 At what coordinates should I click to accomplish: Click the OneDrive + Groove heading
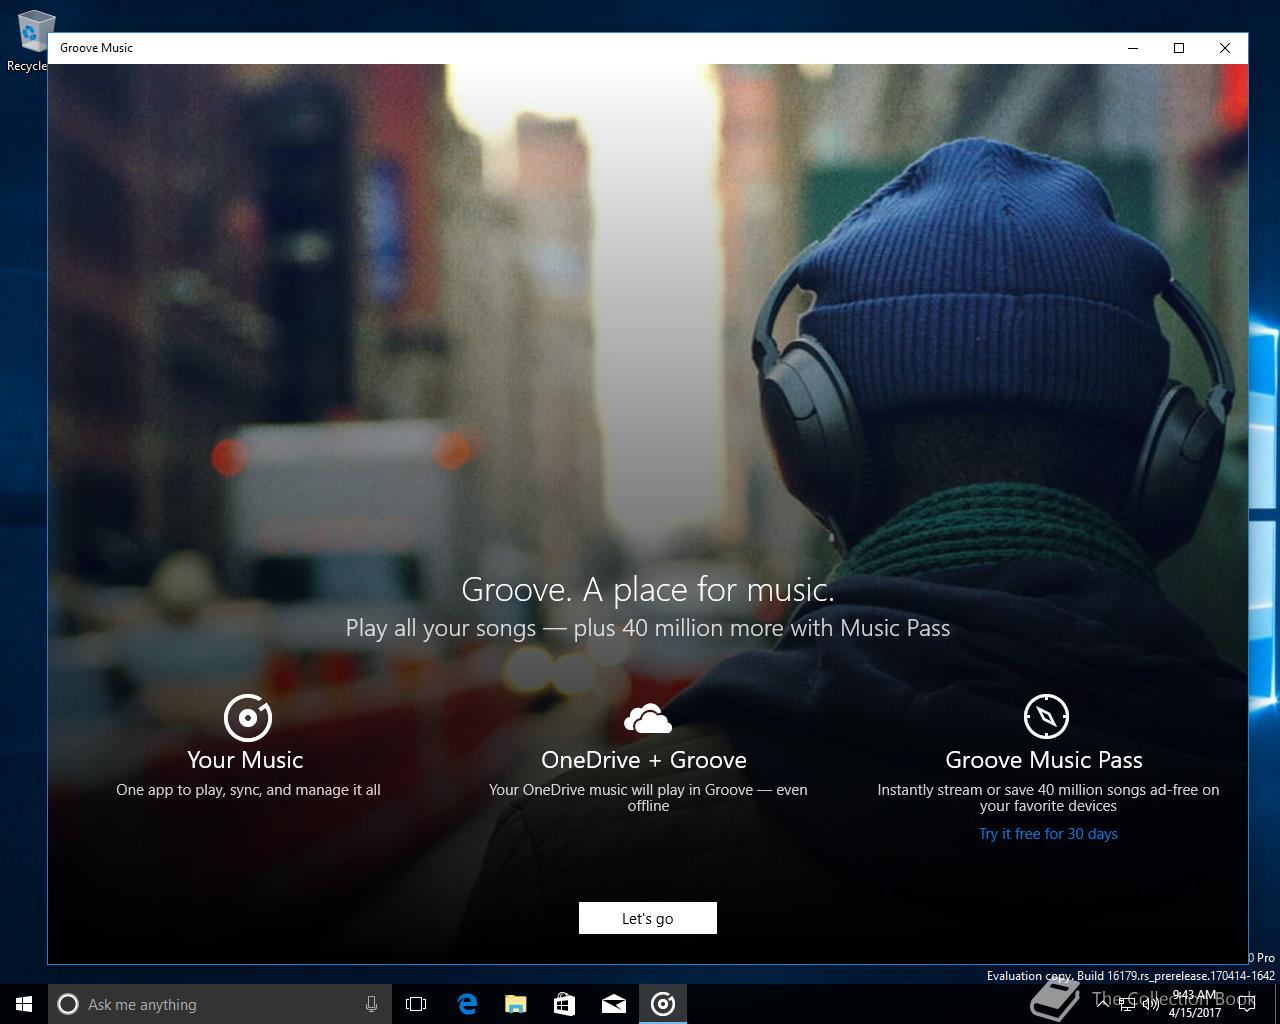click(x=644, y=760)
